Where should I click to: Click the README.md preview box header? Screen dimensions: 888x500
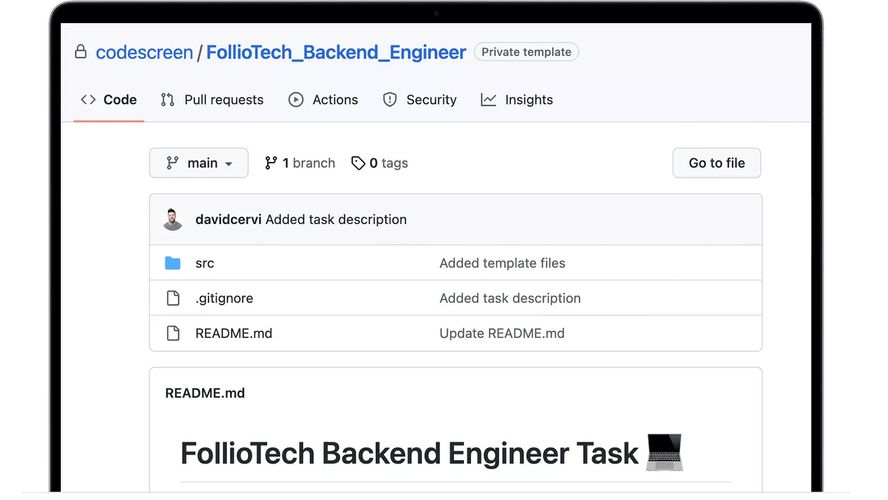(x=205, y=393)
